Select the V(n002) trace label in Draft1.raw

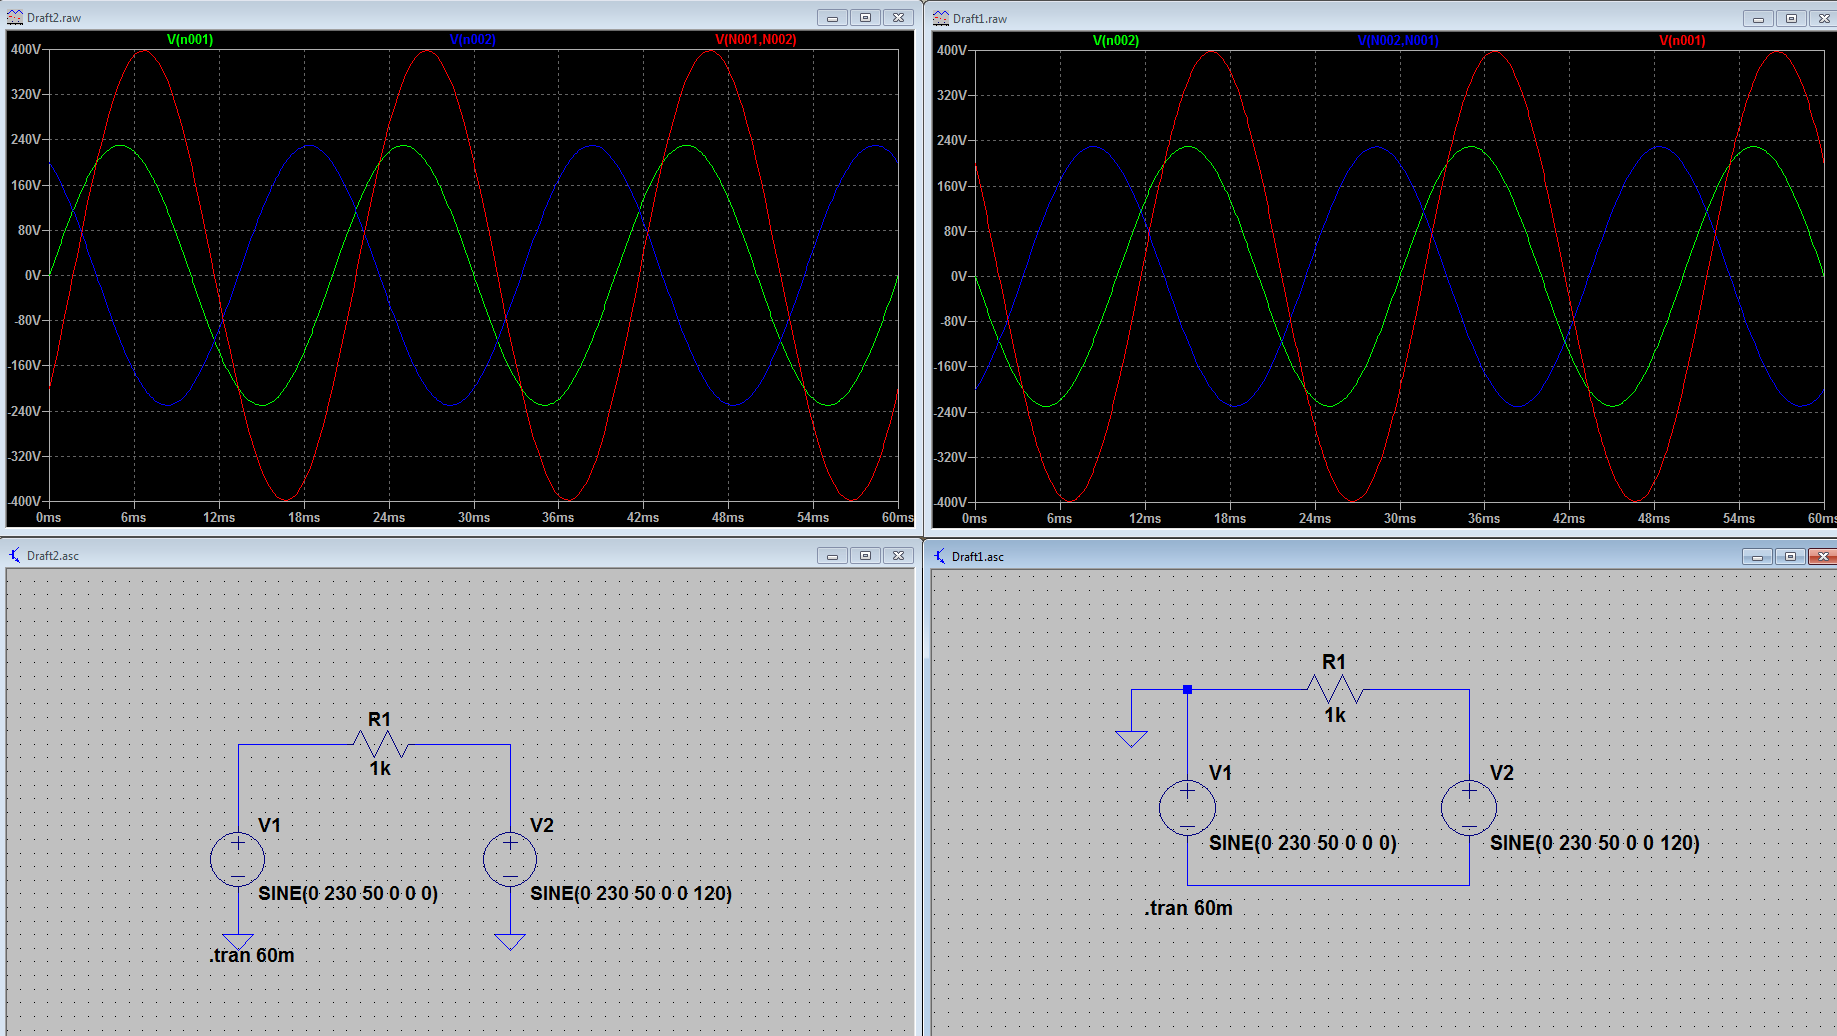click(x=1116, y=41)
